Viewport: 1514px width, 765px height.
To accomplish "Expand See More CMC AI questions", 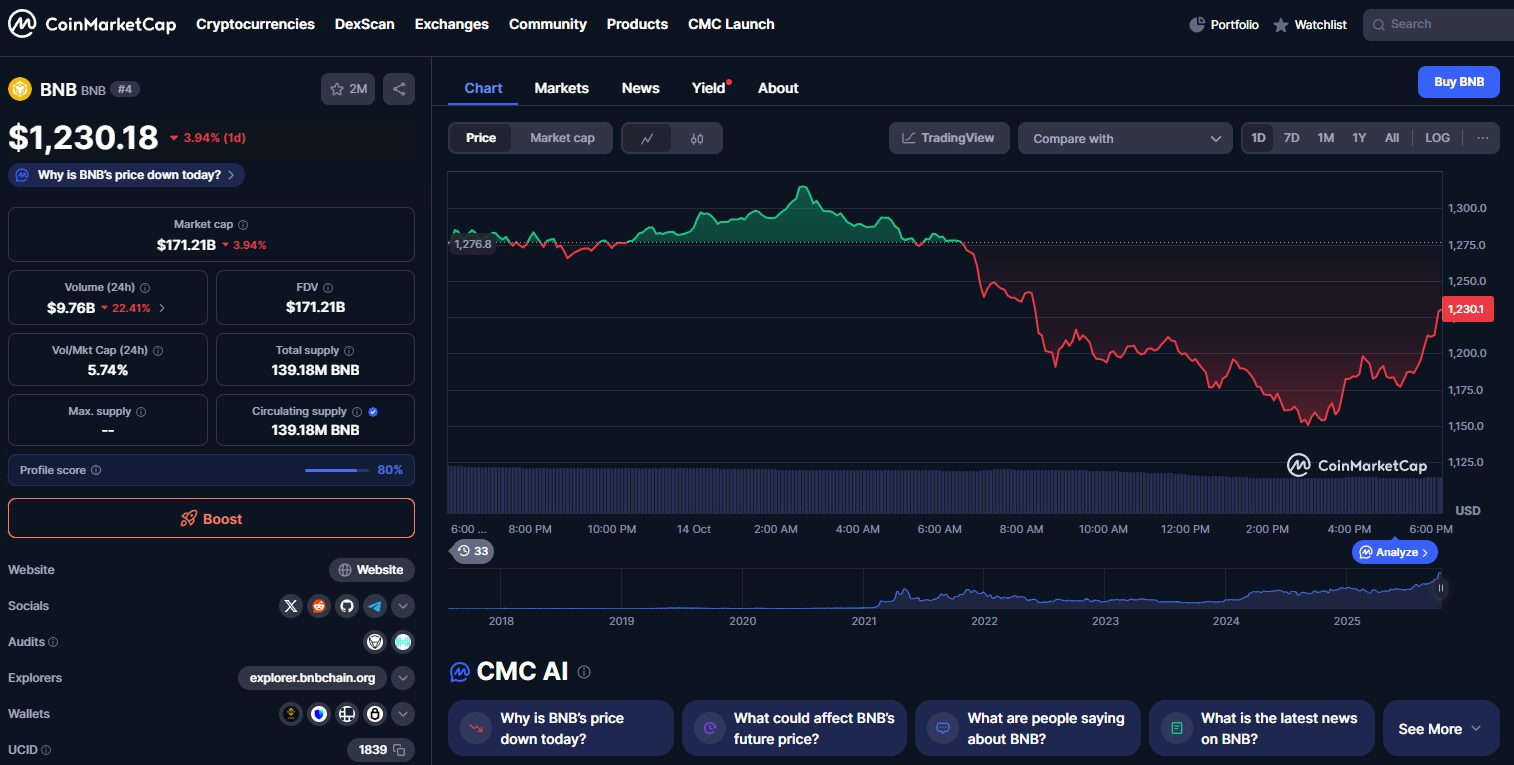I will point(1441,729).
